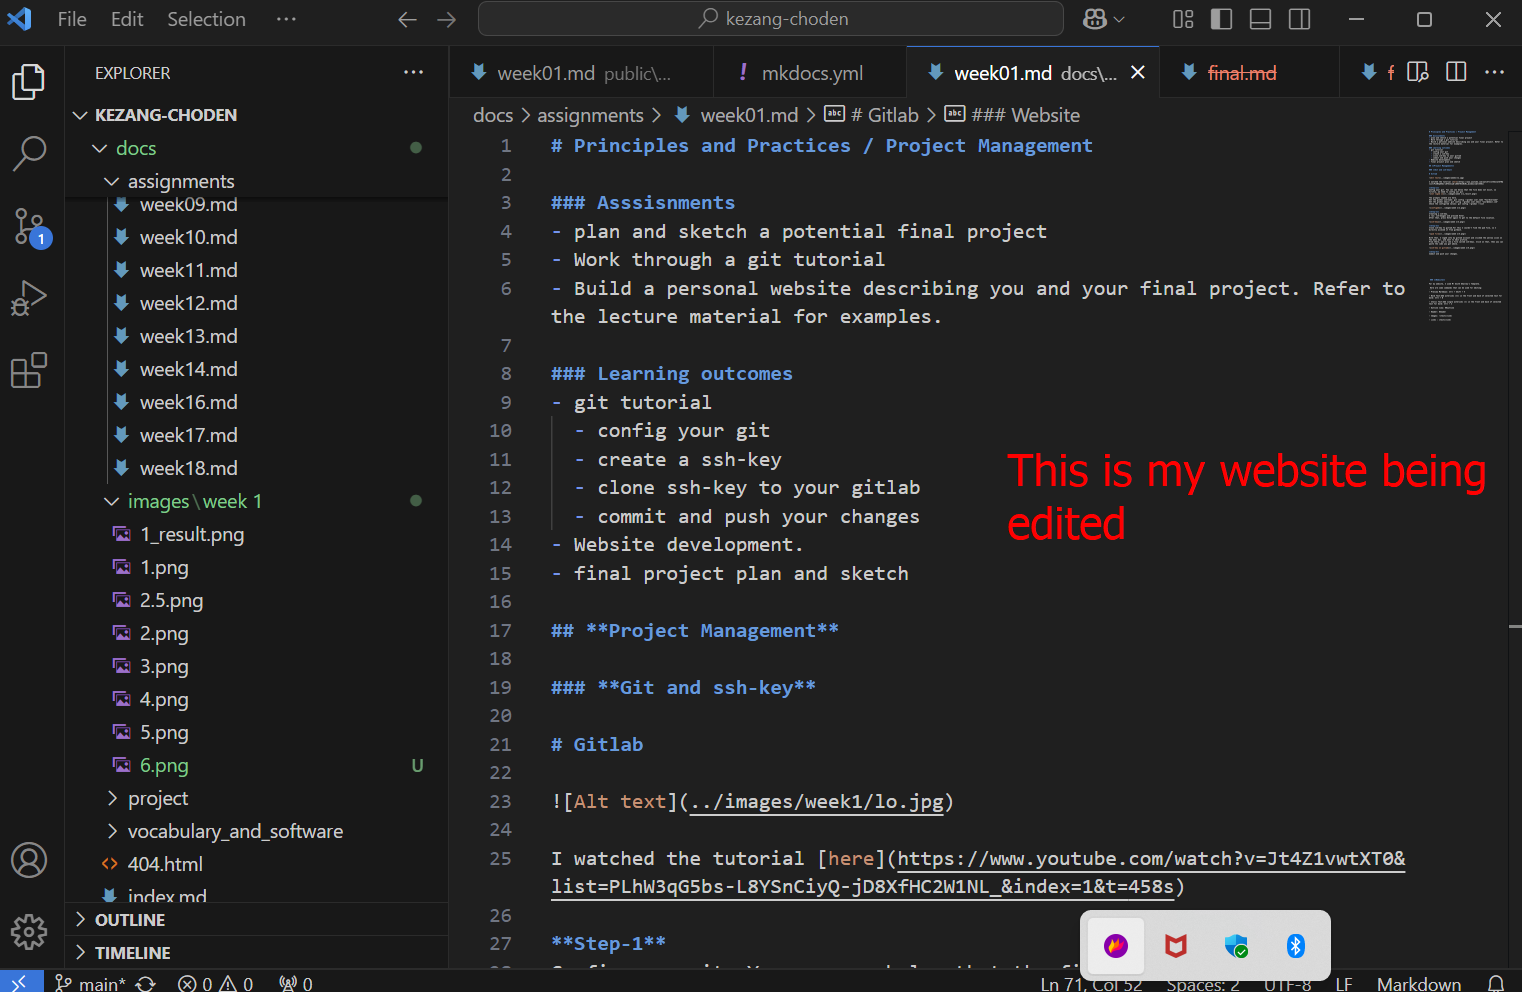
Task: Go forward with the right arrow
Action: (447, 19)
